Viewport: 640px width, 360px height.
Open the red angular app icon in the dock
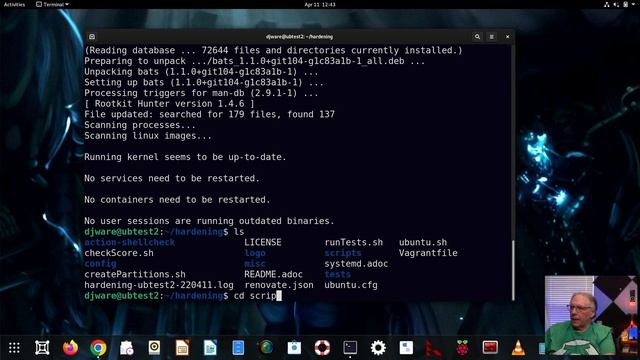(434, 348)
